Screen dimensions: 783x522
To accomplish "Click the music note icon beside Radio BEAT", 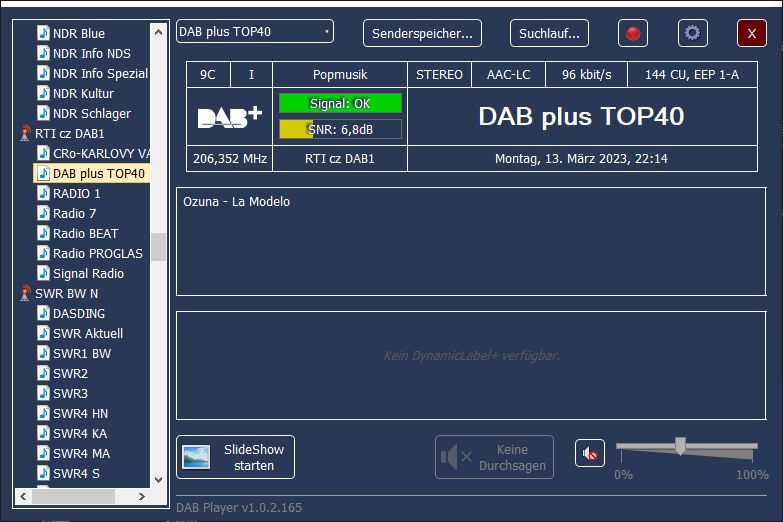I will (x=43, y=234).
